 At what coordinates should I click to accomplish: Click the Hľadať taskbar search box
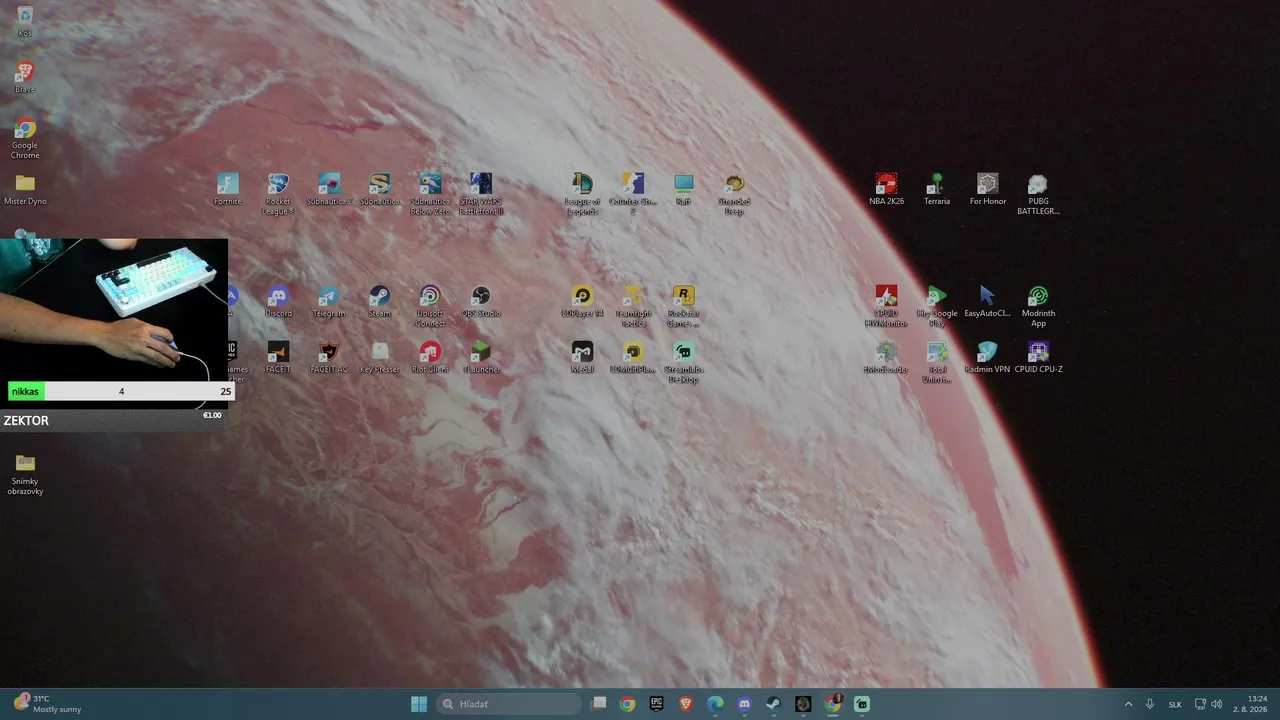[508, 704]
